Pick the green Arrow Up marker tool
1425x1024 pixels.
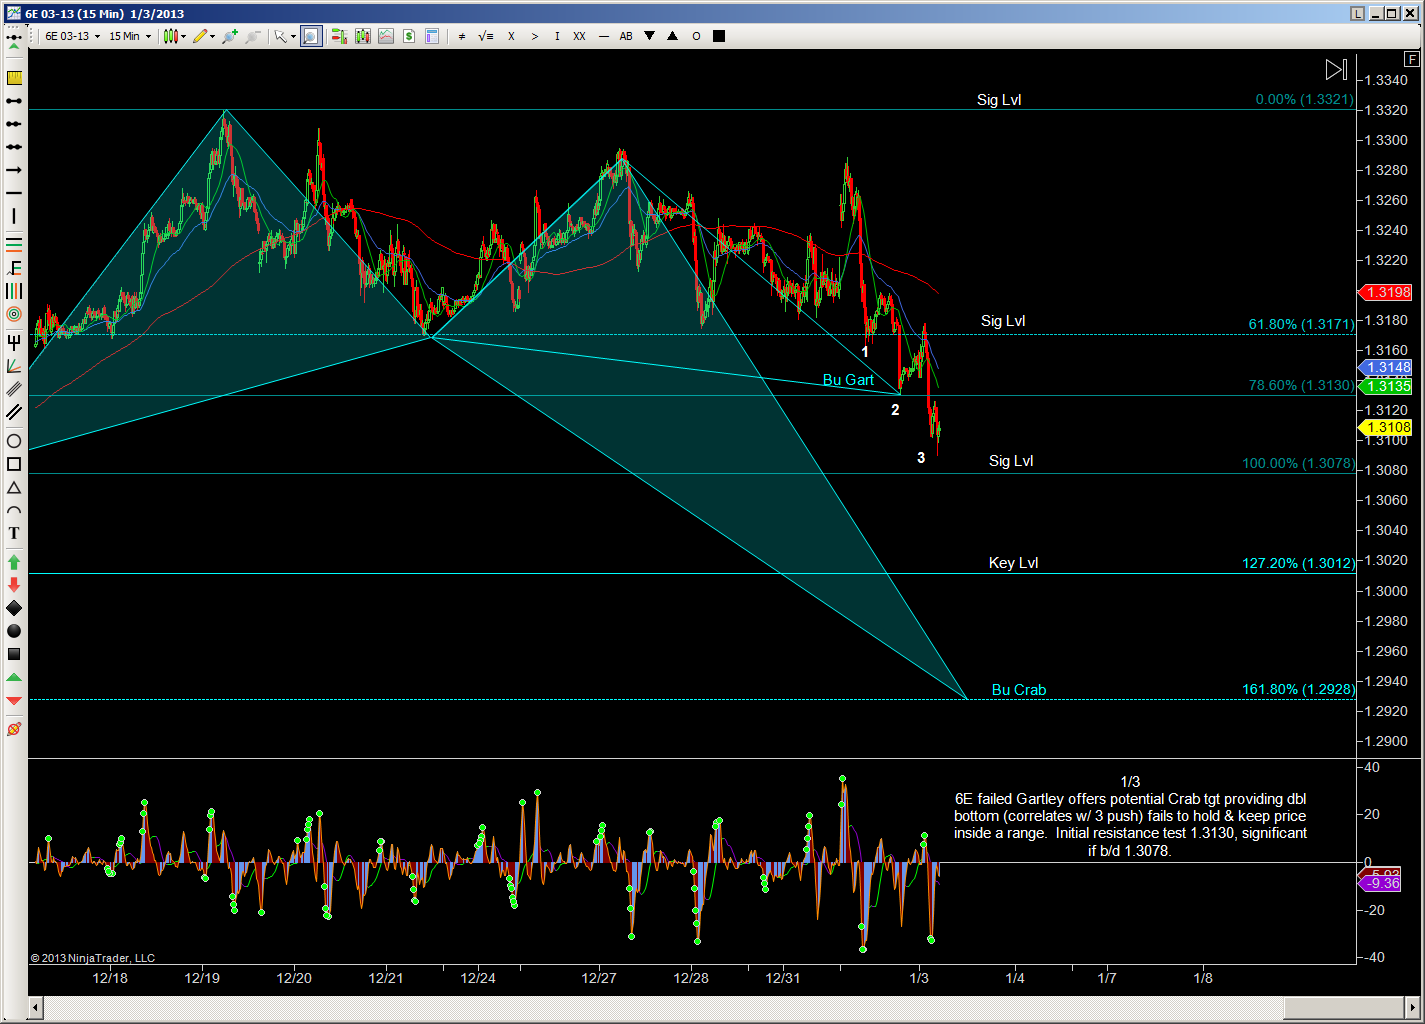[x=14, y=562]
